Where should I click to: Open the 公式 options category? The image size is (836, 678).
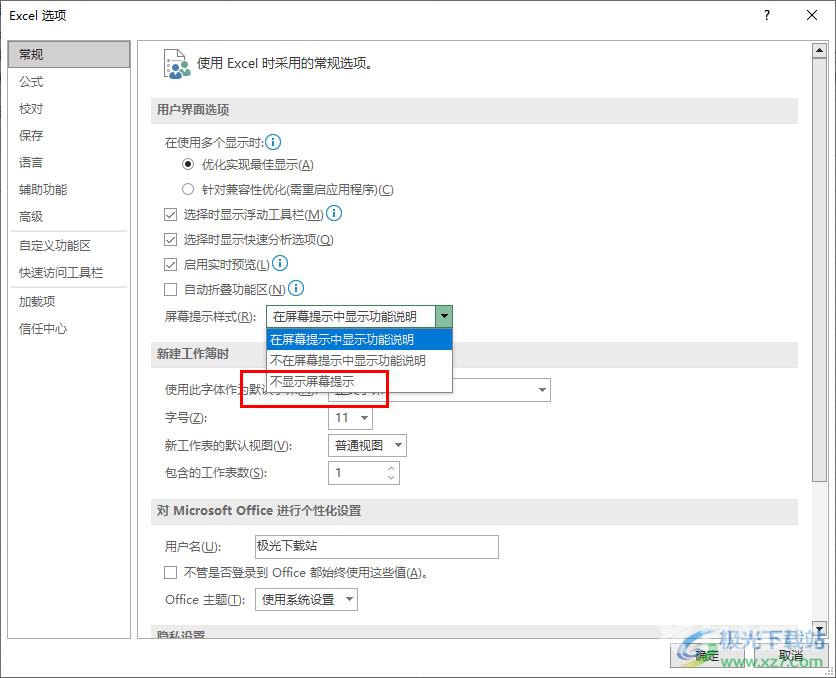click(x=69, y=82)
